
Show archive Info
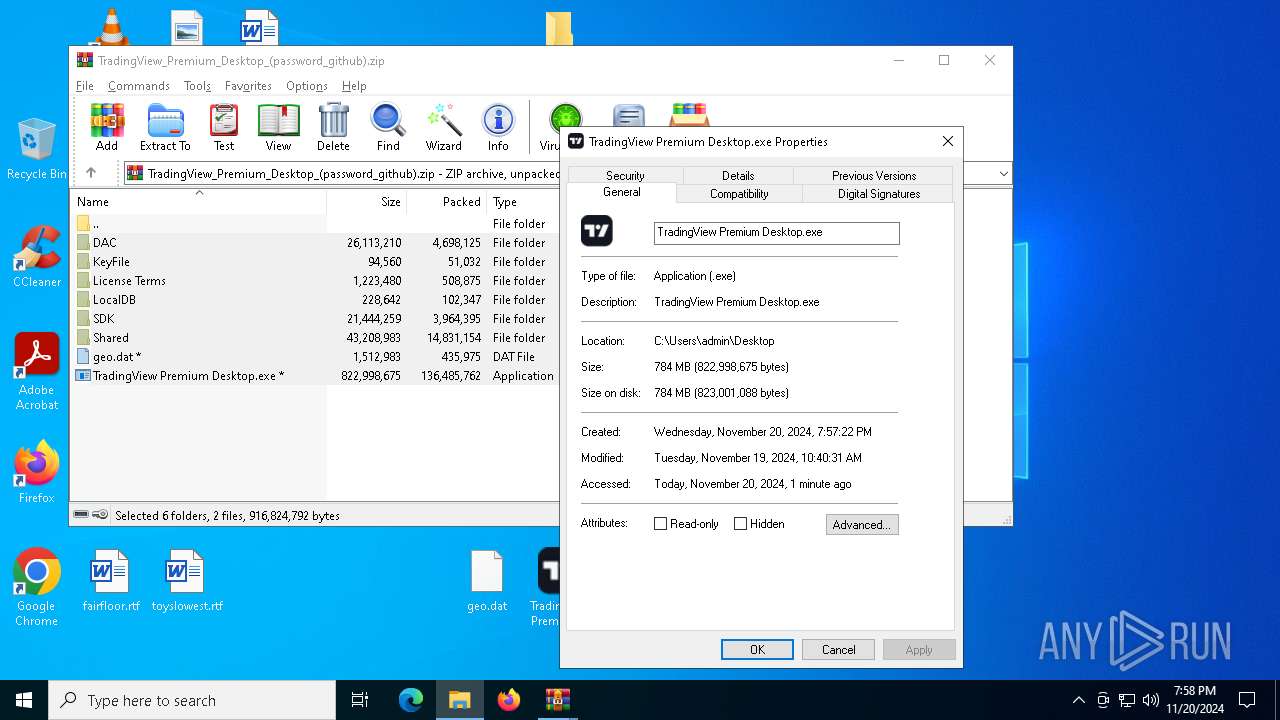point(498,127)
